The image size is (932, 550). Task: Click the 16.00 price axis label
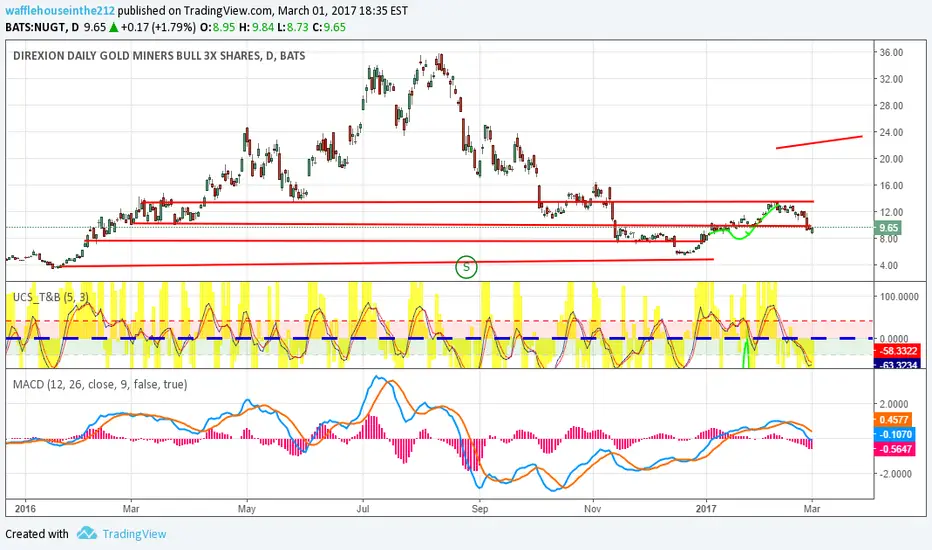892,186
